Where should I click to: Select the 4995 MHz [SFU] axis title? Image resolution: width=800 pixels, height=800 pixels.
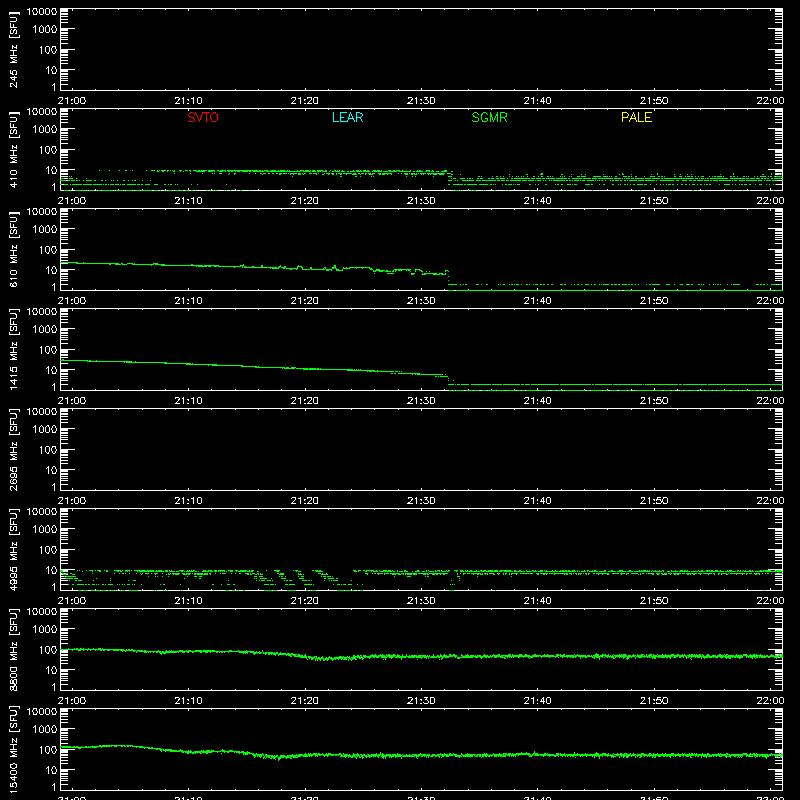click(14, 549)
